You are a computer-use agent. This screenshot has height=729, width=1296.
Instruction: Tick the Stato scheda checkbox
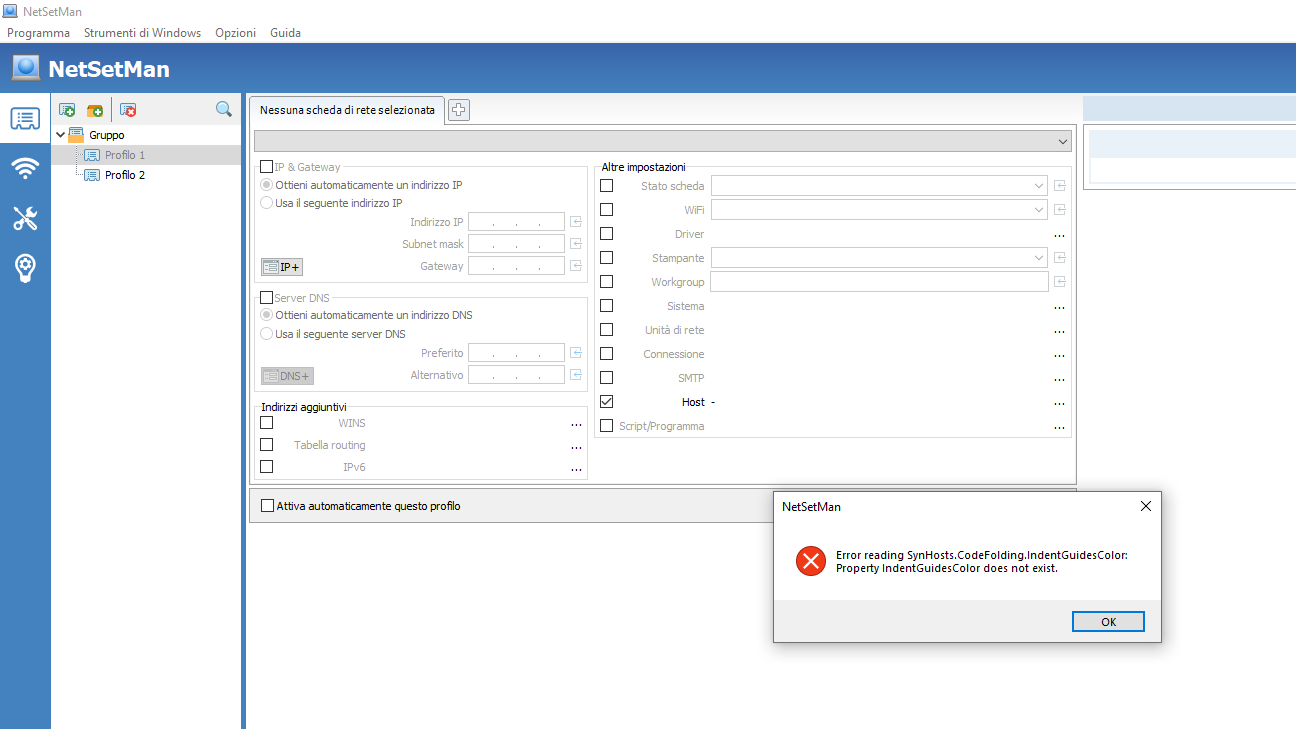click(x=606, y=186)
